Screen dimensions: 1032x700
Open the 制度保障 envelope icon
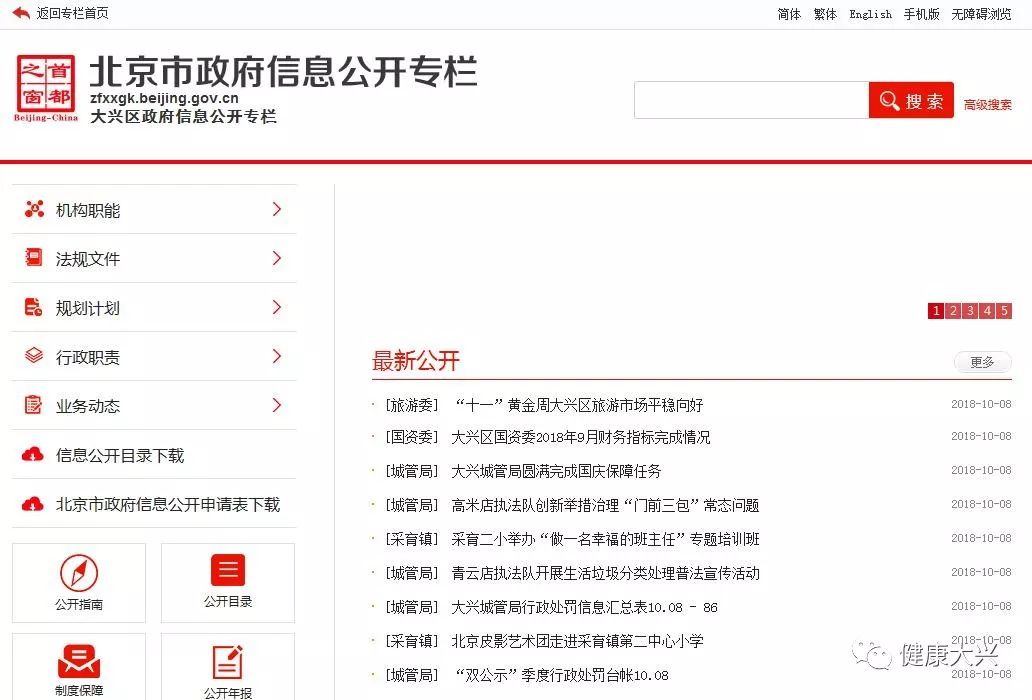(79, 661)
